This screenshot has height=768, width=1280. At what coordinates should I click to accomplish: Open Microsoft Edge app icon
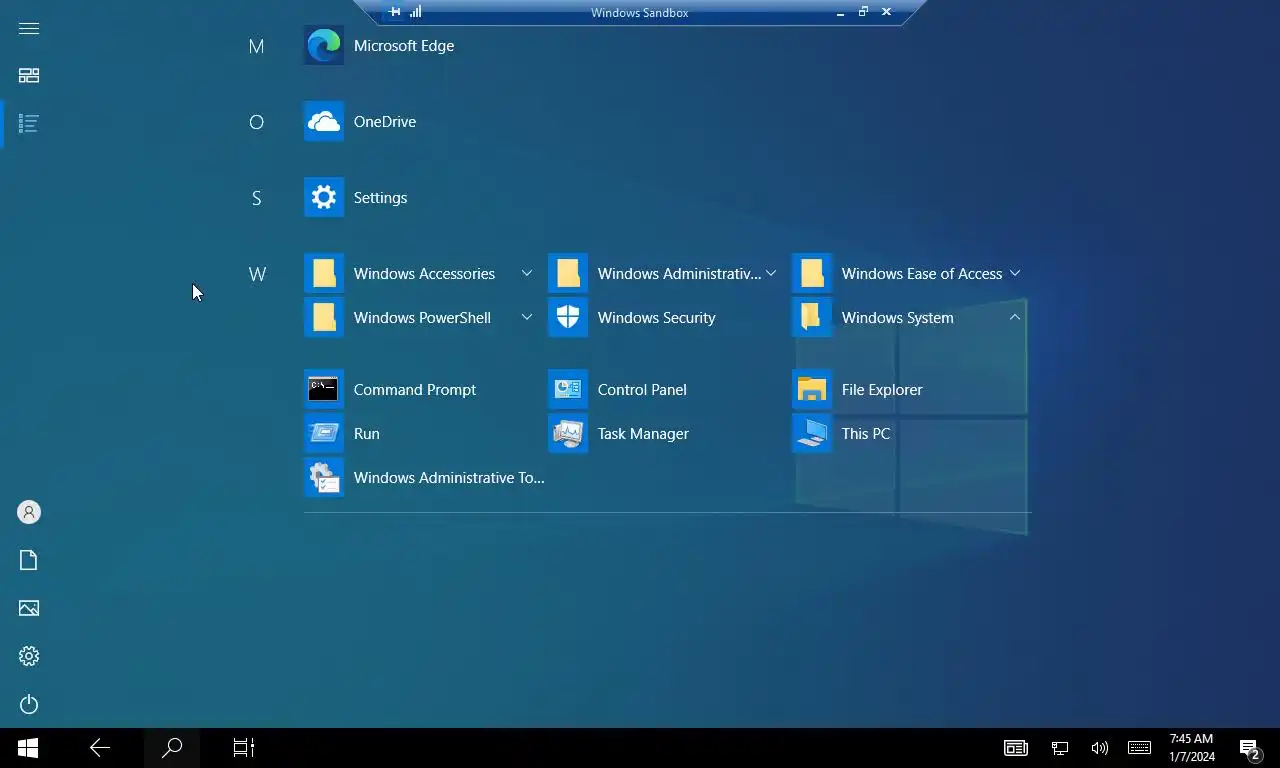(324, 46)
